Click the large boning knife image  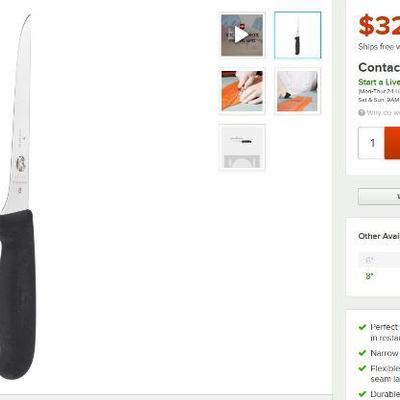pyautogui.click(x=17, y=197)
